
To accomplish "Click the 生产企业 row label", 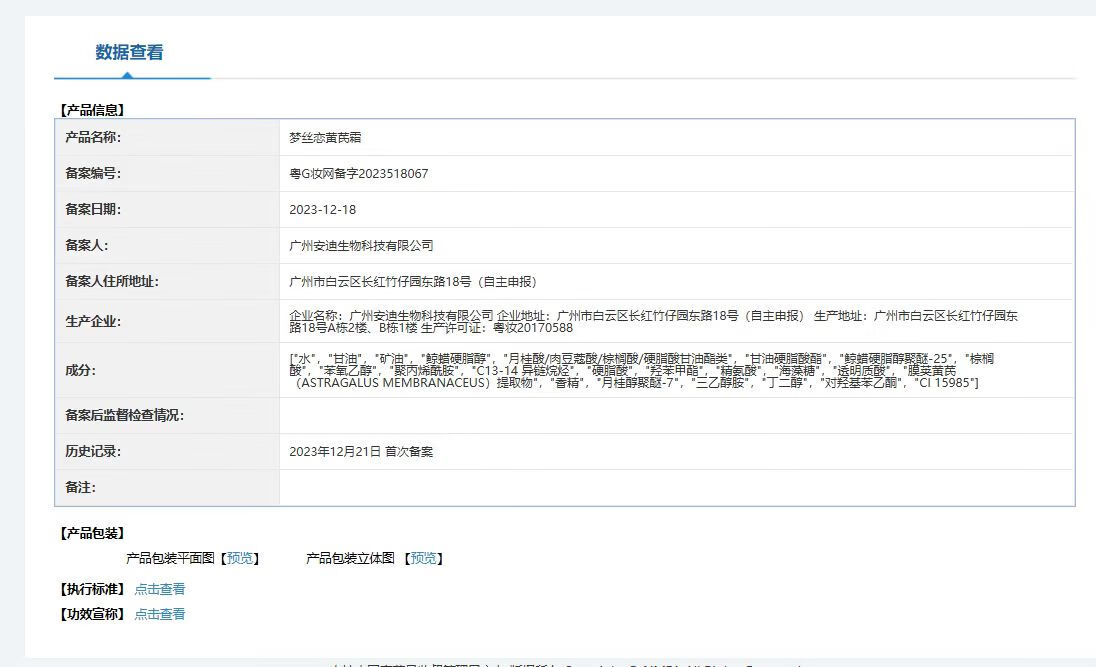I will tap(93, 321).
